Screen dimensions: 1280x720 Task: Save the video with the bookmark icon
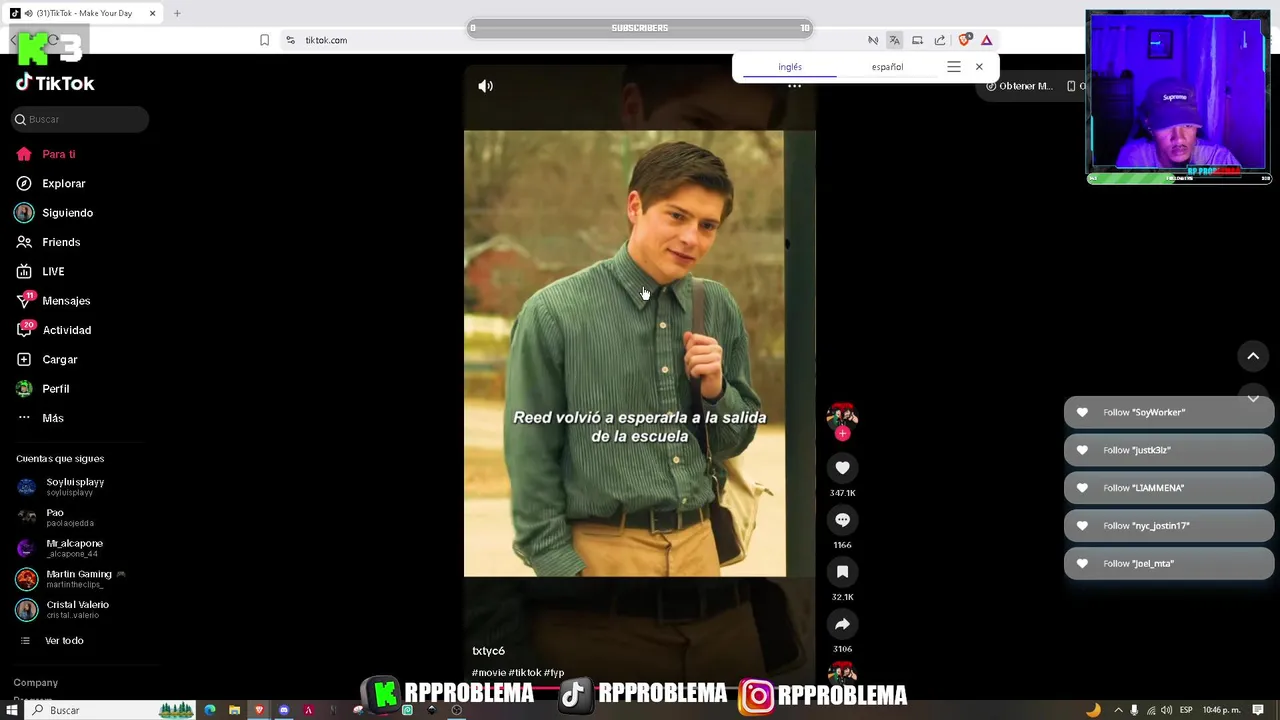[x=842, y=572]
